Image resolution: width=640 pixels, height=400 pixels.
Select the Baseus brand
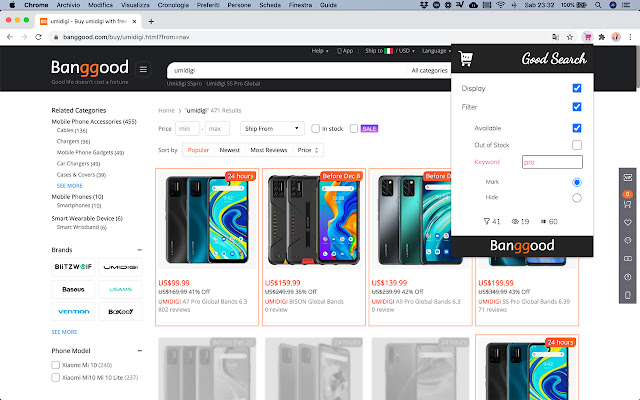[x=73, y=289]
